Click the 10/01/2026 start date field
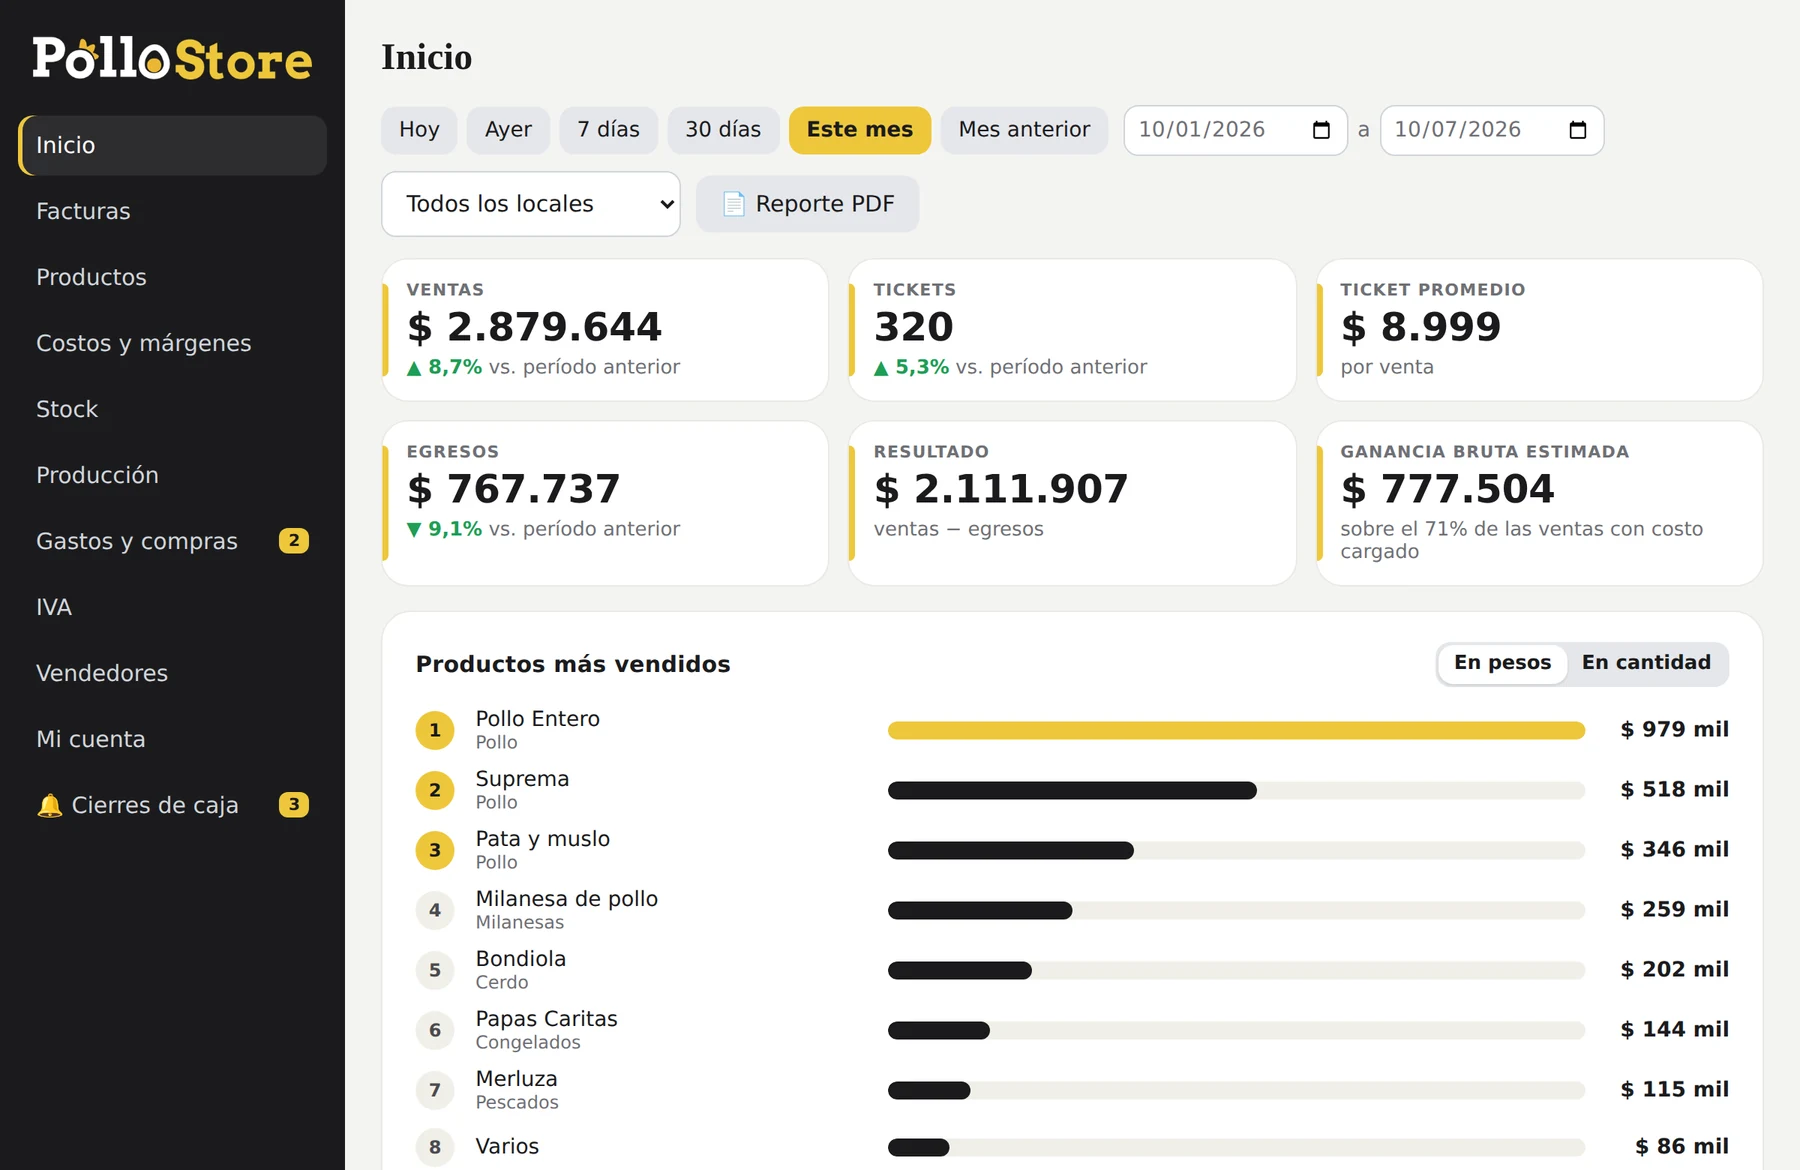This screenshot has width=1800, height=1170. tap(1235, 130)
